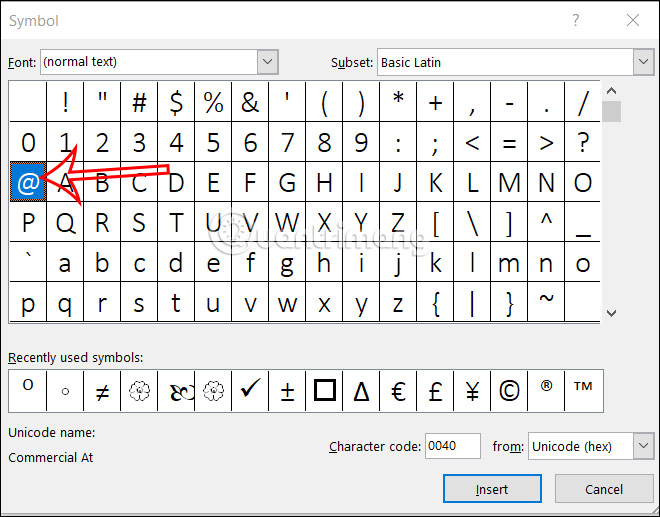Select lowercase letter k in the grid
The image size is (660, 517).
pos(435,262)
